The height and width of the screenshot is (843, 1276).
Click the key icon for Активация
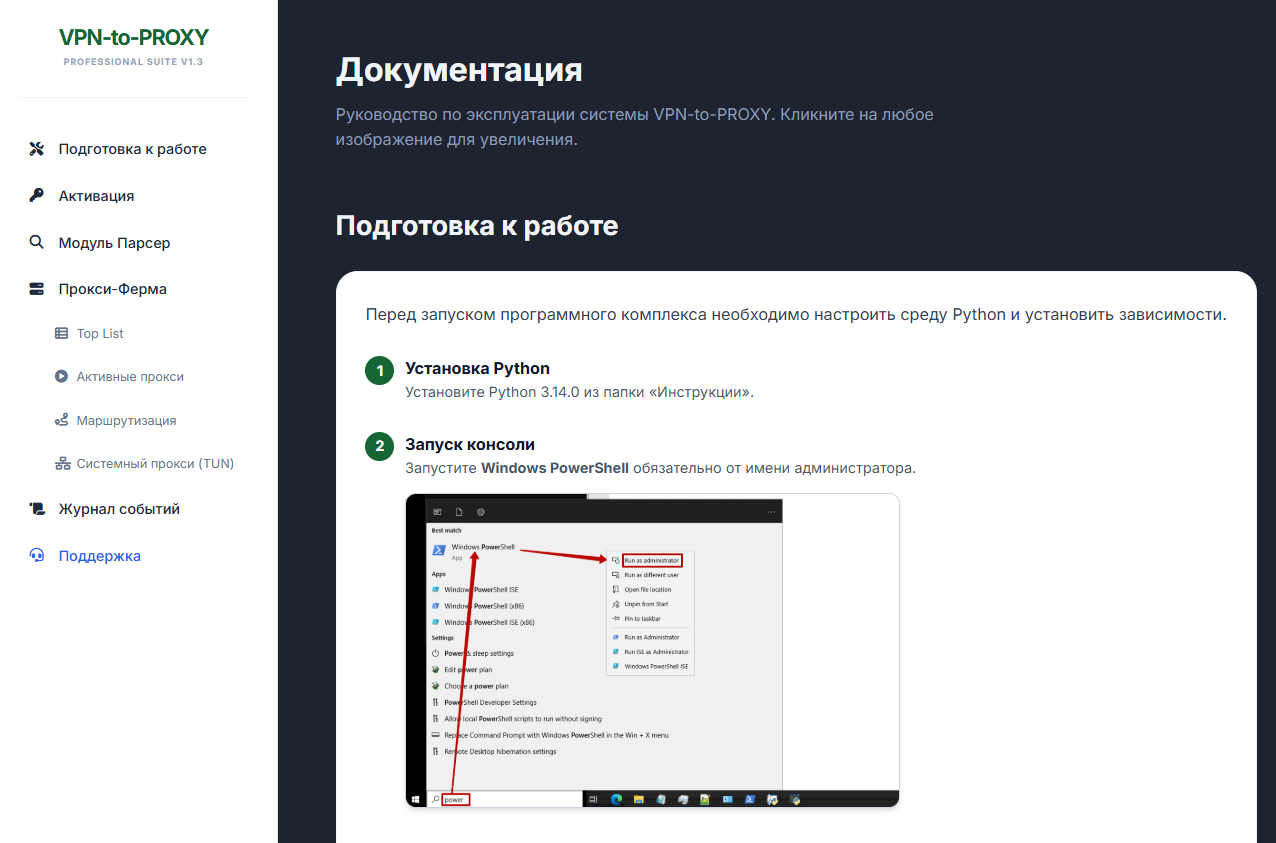(37, 196)
